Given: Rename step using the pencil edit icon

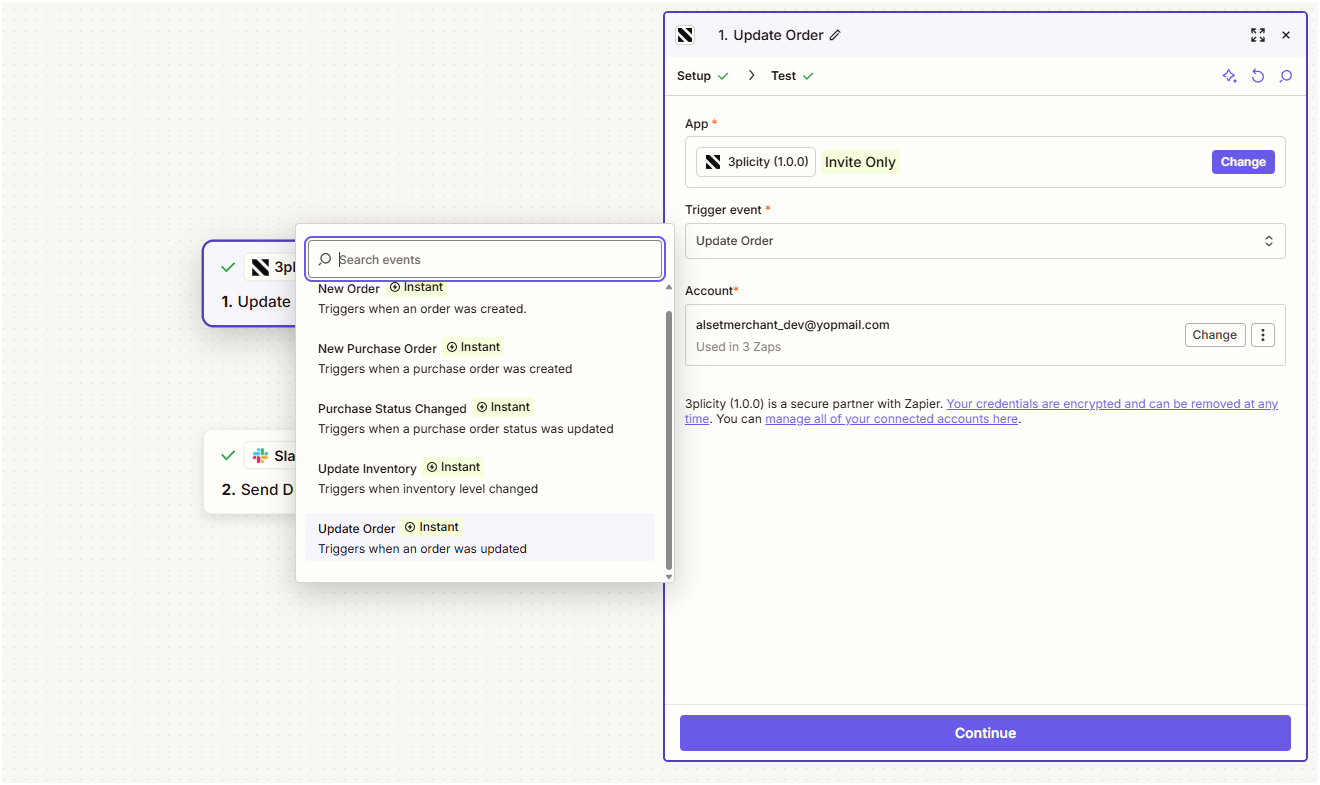Looking at the screenshot, I should coord(835,35).
